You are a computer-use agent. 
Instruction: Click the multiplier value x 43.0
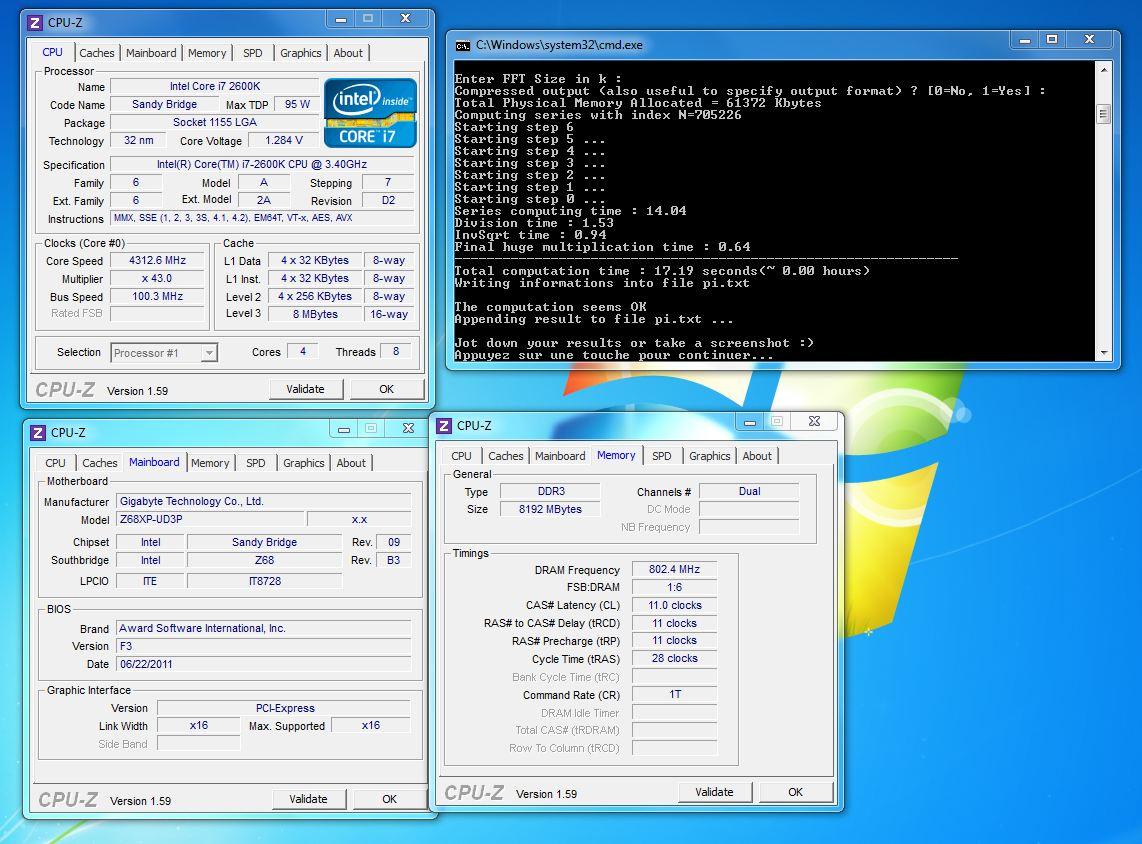point(157,279)
